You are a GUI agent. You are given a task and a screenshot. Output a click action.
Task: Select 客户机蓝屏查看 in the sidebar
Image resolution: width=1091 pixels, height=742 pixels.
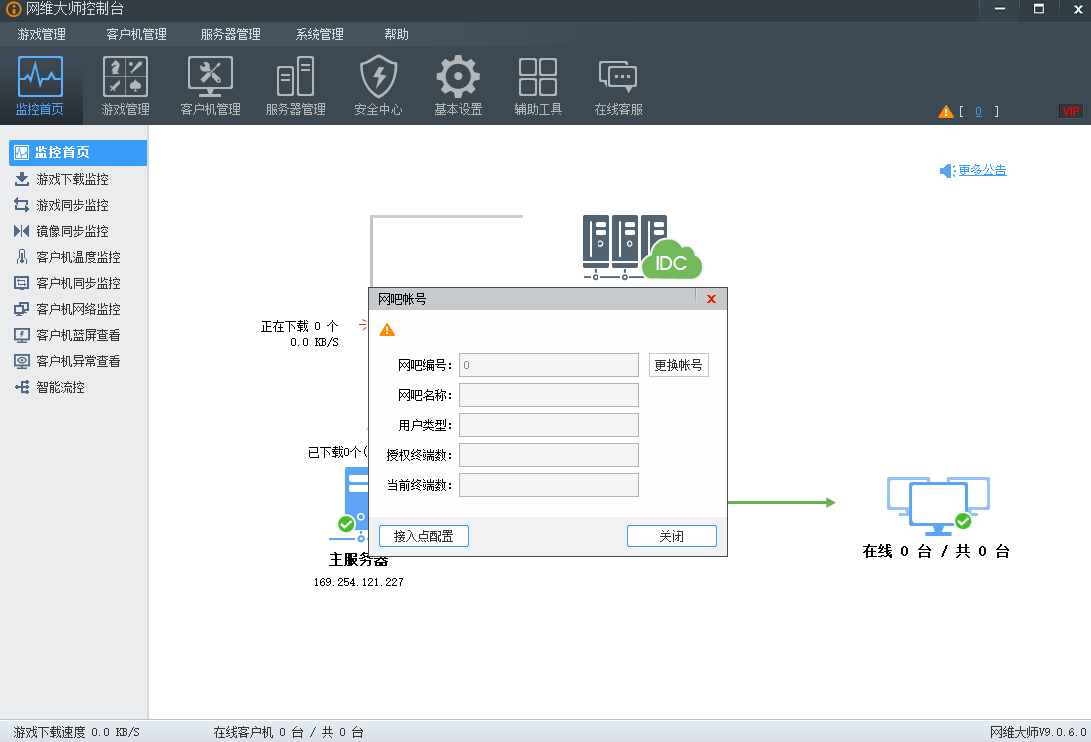[78, 336]
